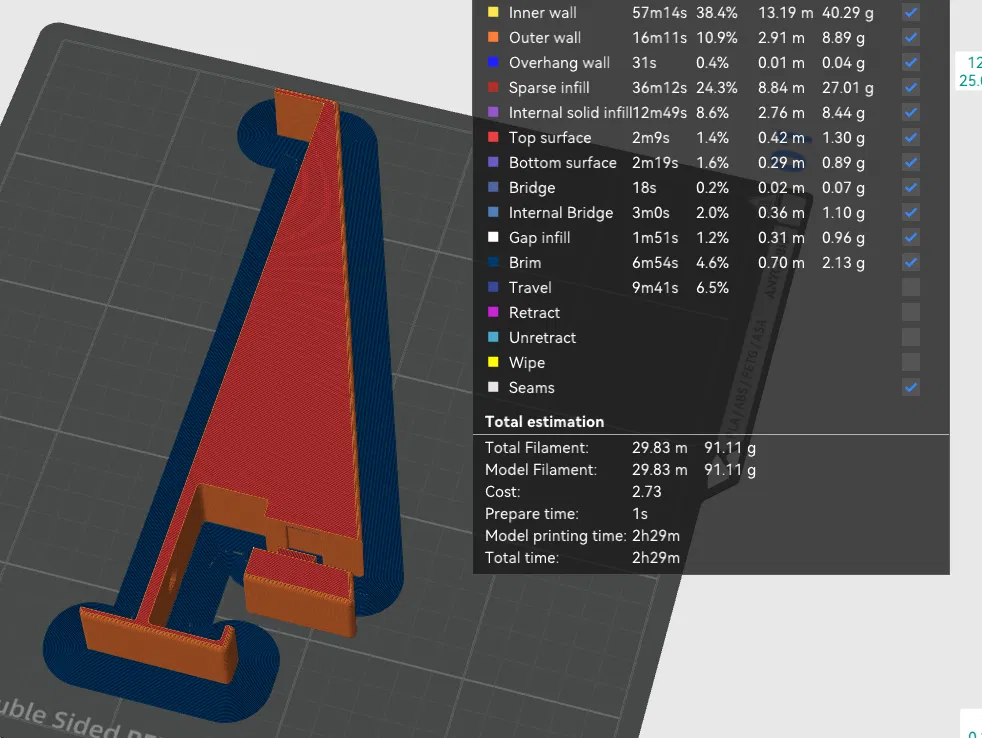Click the Total time label

tap(522, 558)
